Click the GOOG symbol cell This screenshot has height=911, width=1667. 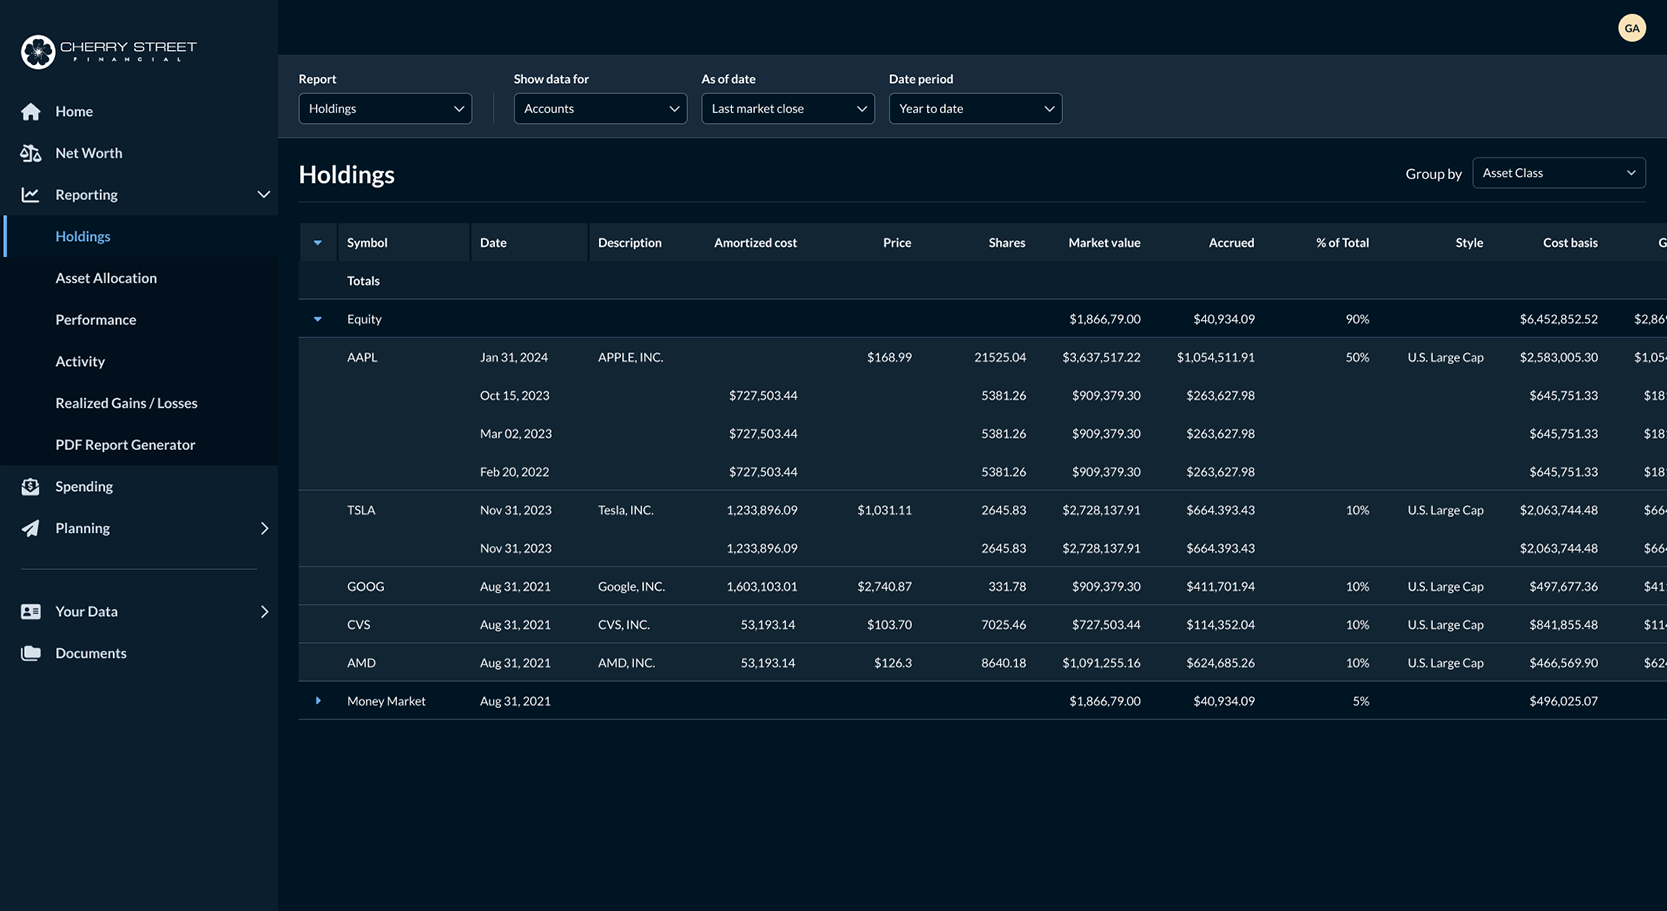click(365, 587)
